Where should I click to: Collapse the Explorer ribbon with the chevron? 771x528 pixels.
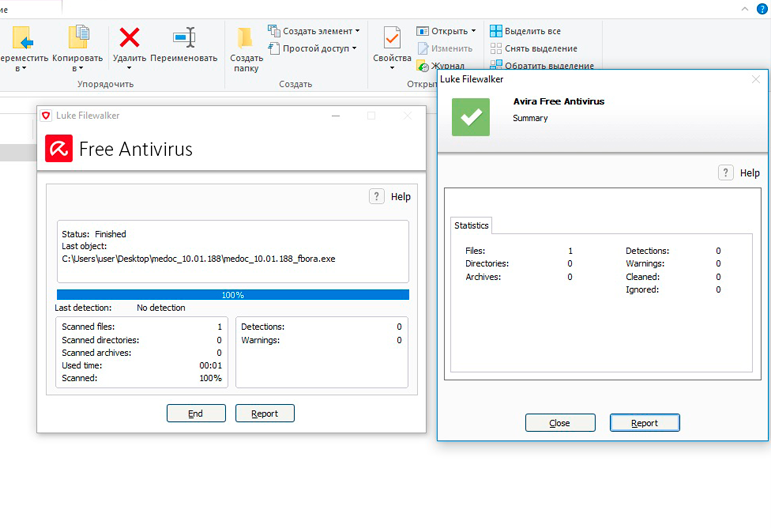point(744,9)
